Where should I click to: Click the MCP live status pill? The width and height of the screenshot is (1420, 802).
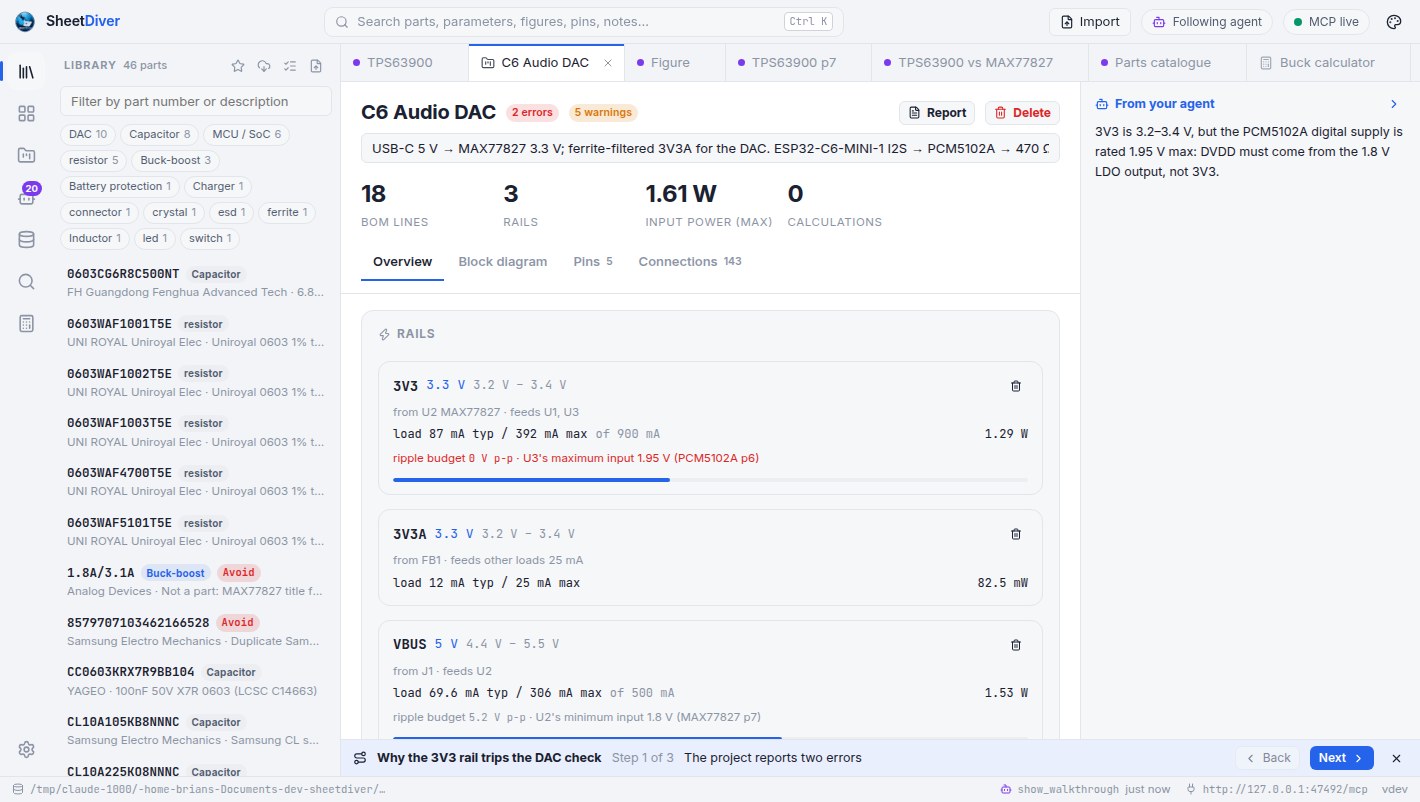(1326, 22)
